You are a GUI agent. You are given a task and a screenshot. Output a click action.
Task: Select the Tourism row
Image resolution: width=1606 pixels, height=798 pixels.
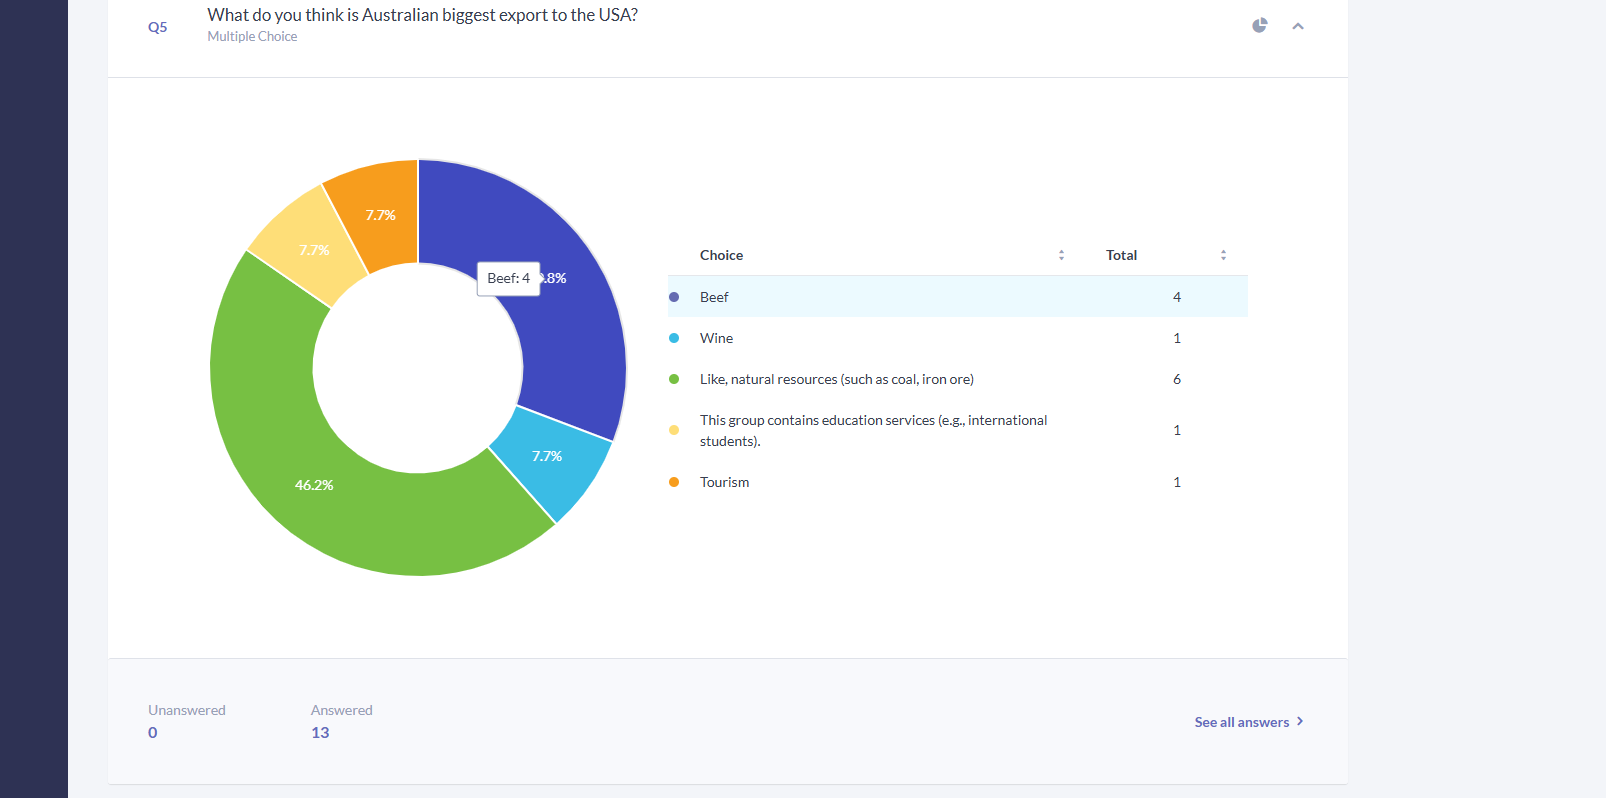point(958,482)
